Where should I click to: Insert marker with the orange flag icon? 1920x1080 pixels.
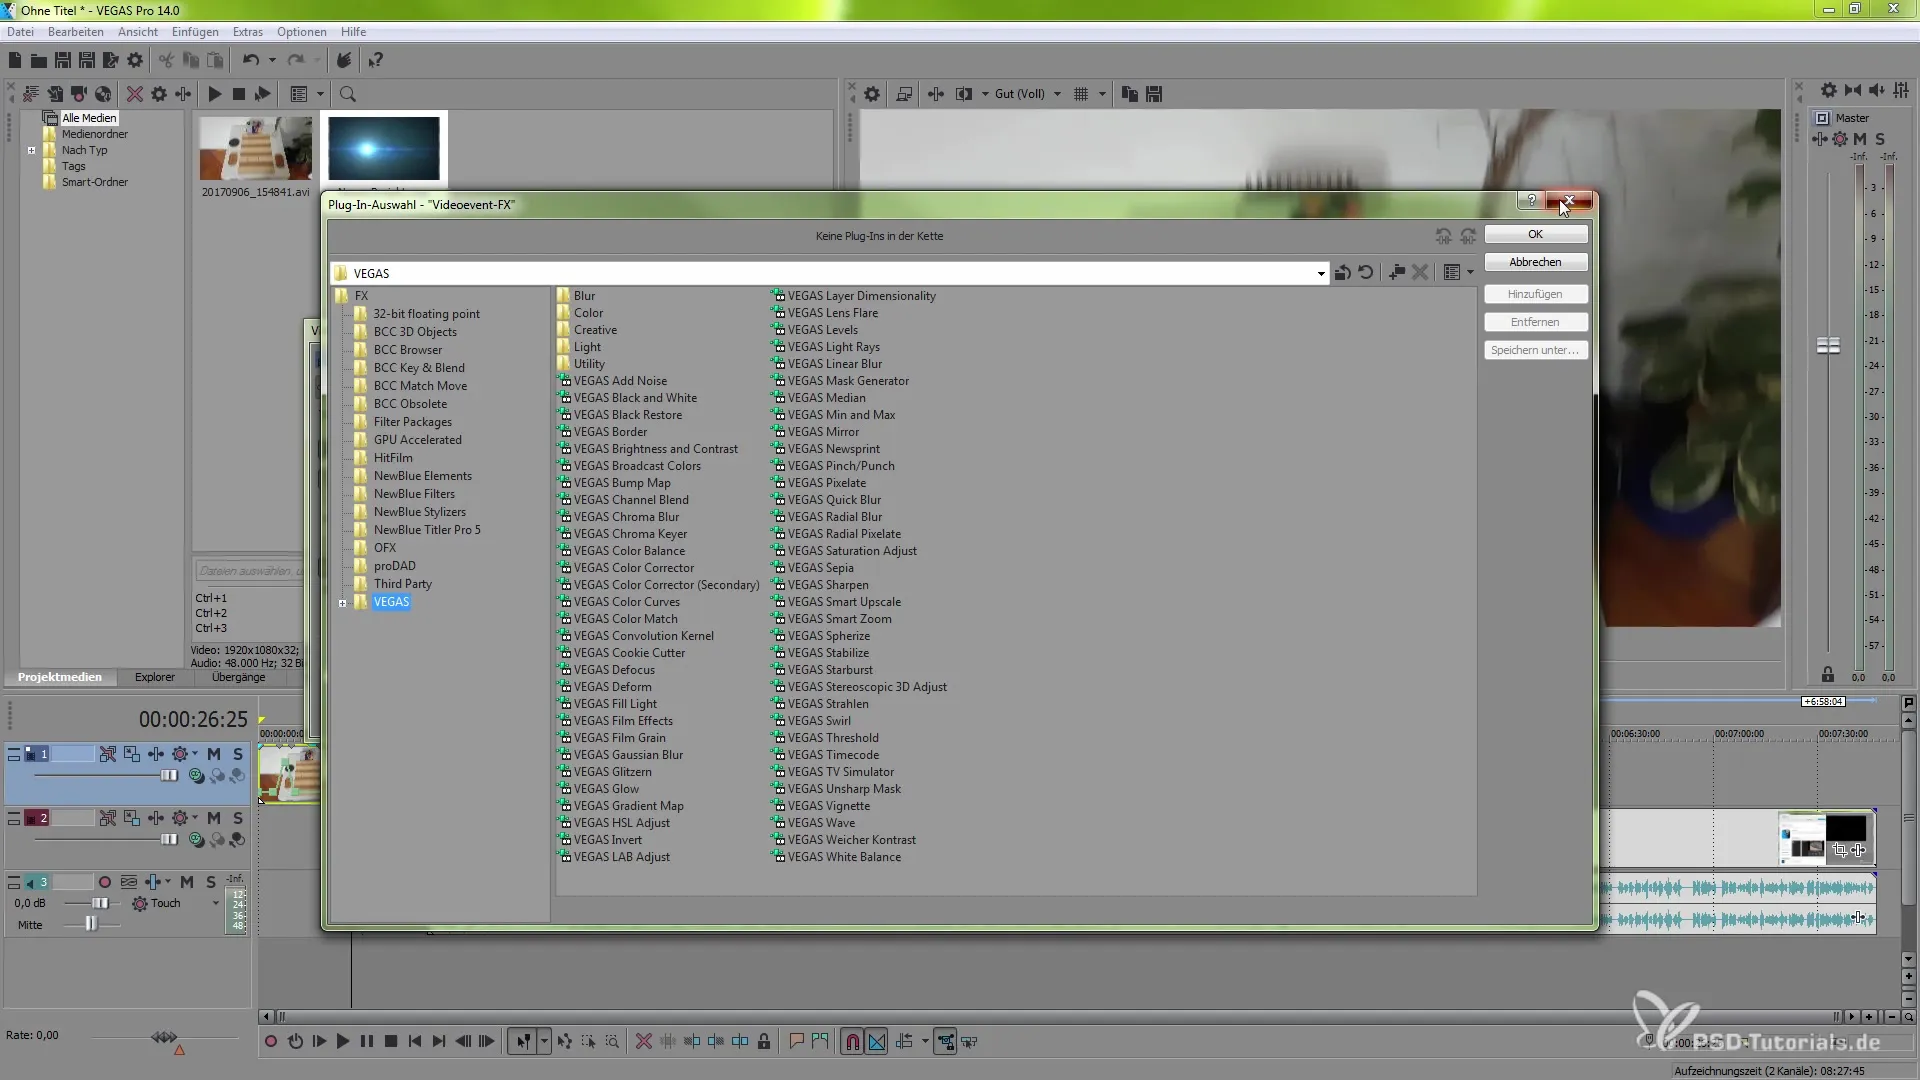[x=796, y=1041]
